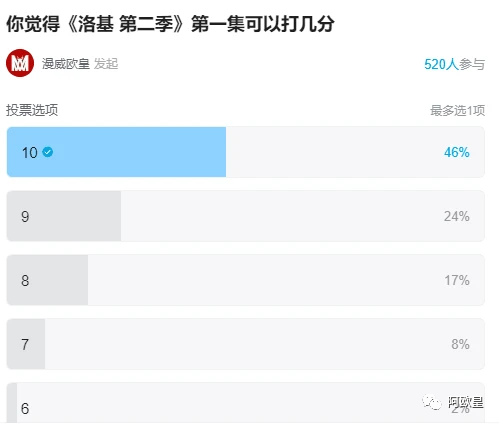Screen dimensions: 499x424
Task: Click the 520人参与 participant count
Action: tap(454, 64)
